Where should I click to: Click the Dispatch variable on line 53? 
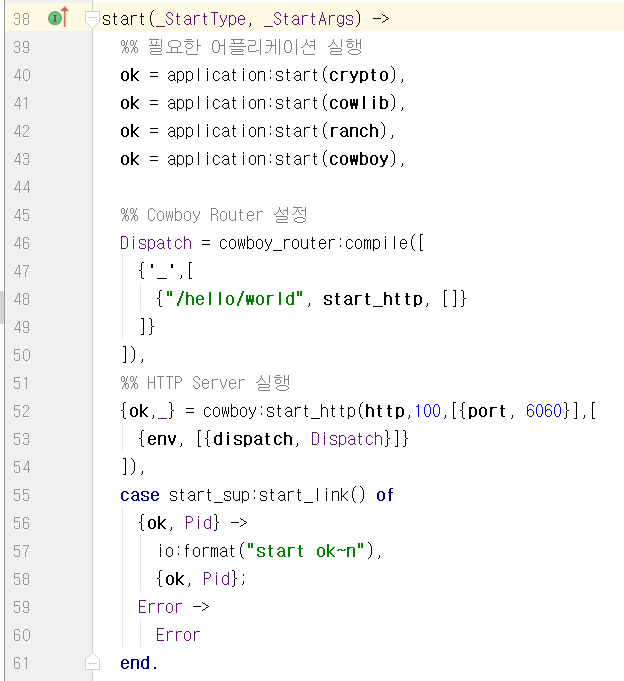pos(347,439)
